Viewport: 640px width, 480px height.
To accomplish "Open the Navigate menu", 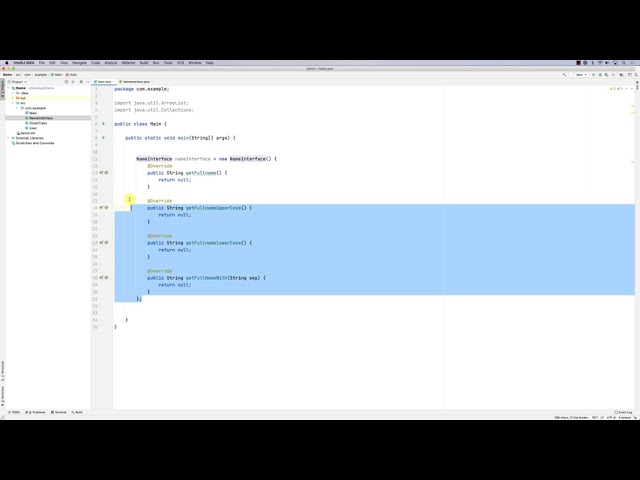I will click(x=80, y=63).
